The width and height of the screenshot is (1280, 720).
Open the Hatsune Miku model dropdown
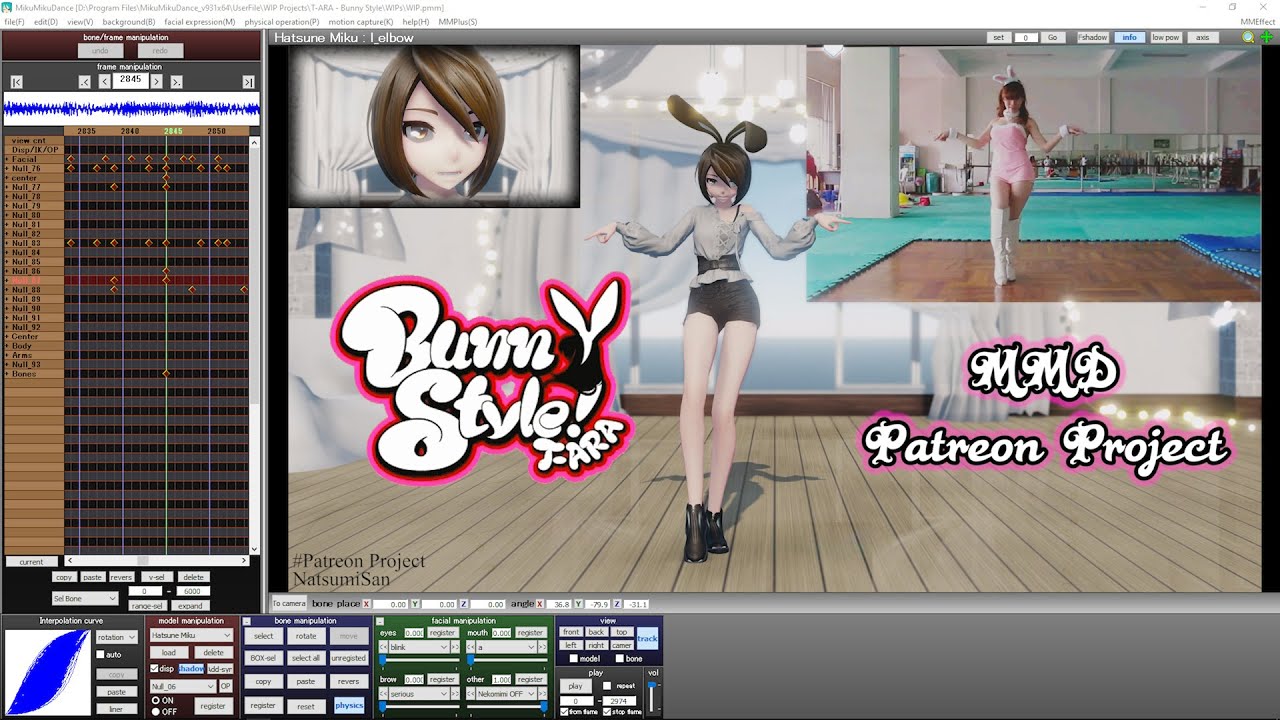(191, 635)
